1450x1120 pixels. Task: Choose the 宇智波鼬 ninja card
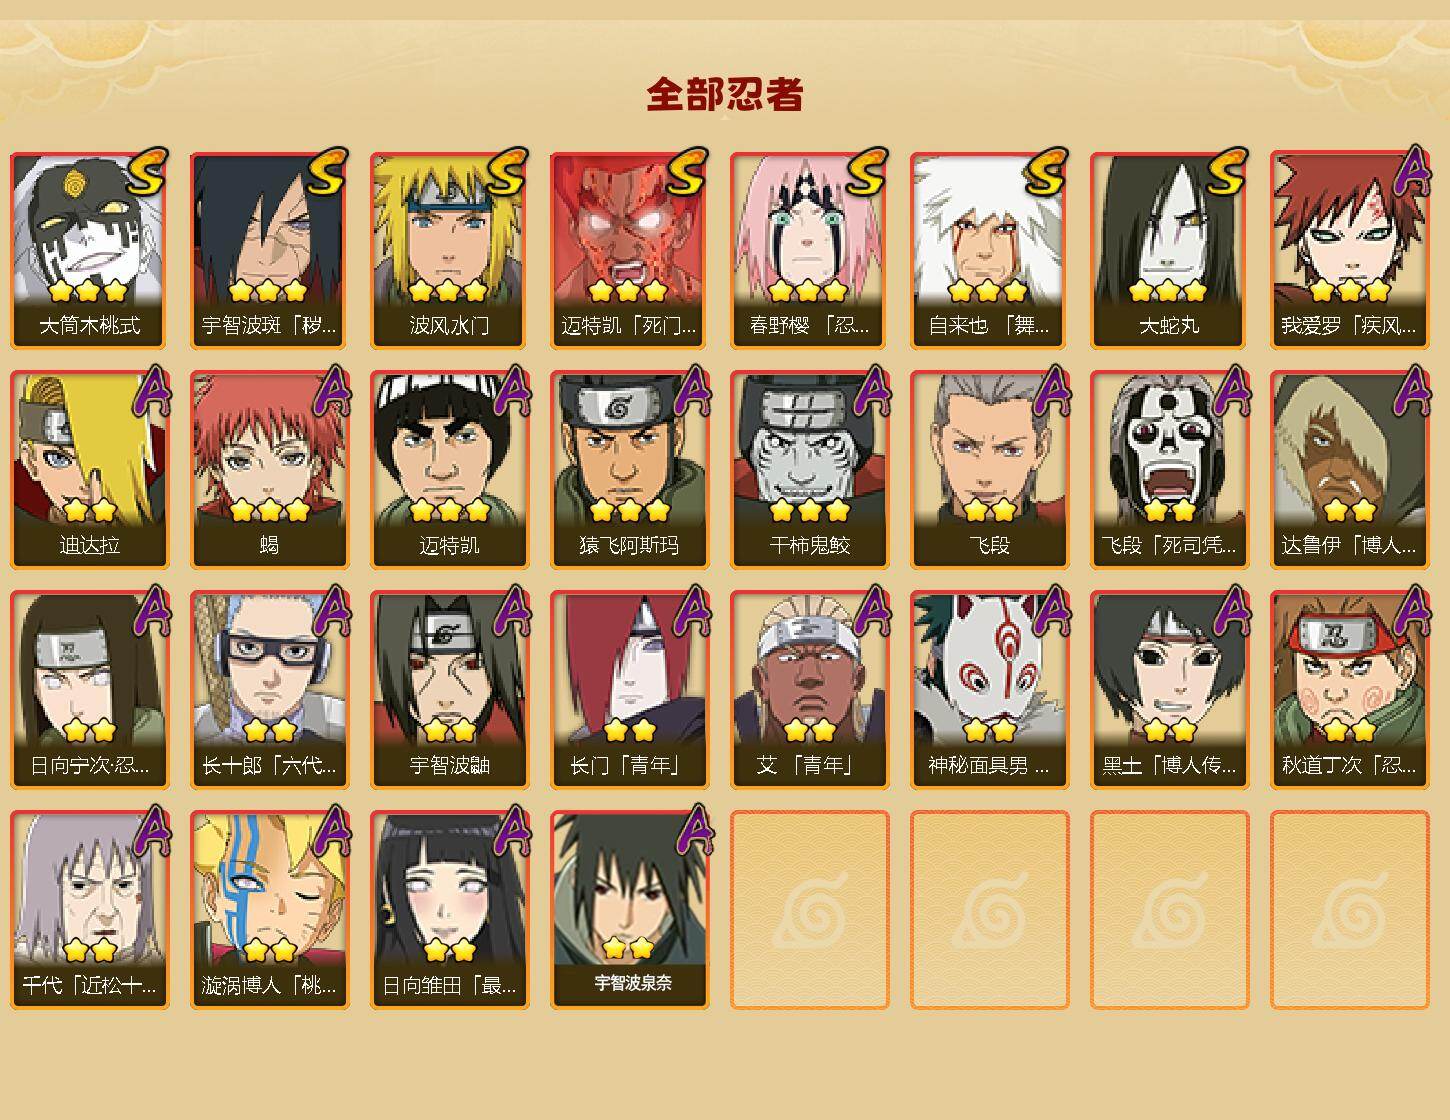click(x=449, y=690)
